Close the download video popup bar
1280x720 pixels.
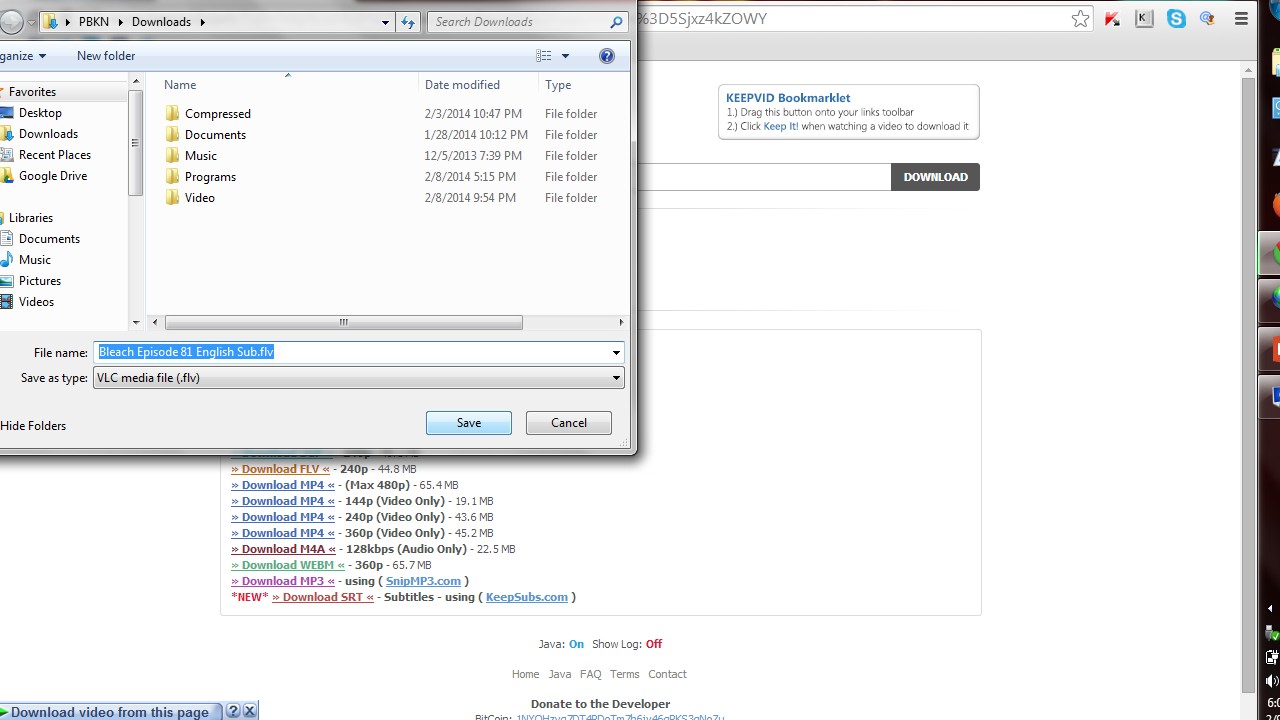(250, 711)
